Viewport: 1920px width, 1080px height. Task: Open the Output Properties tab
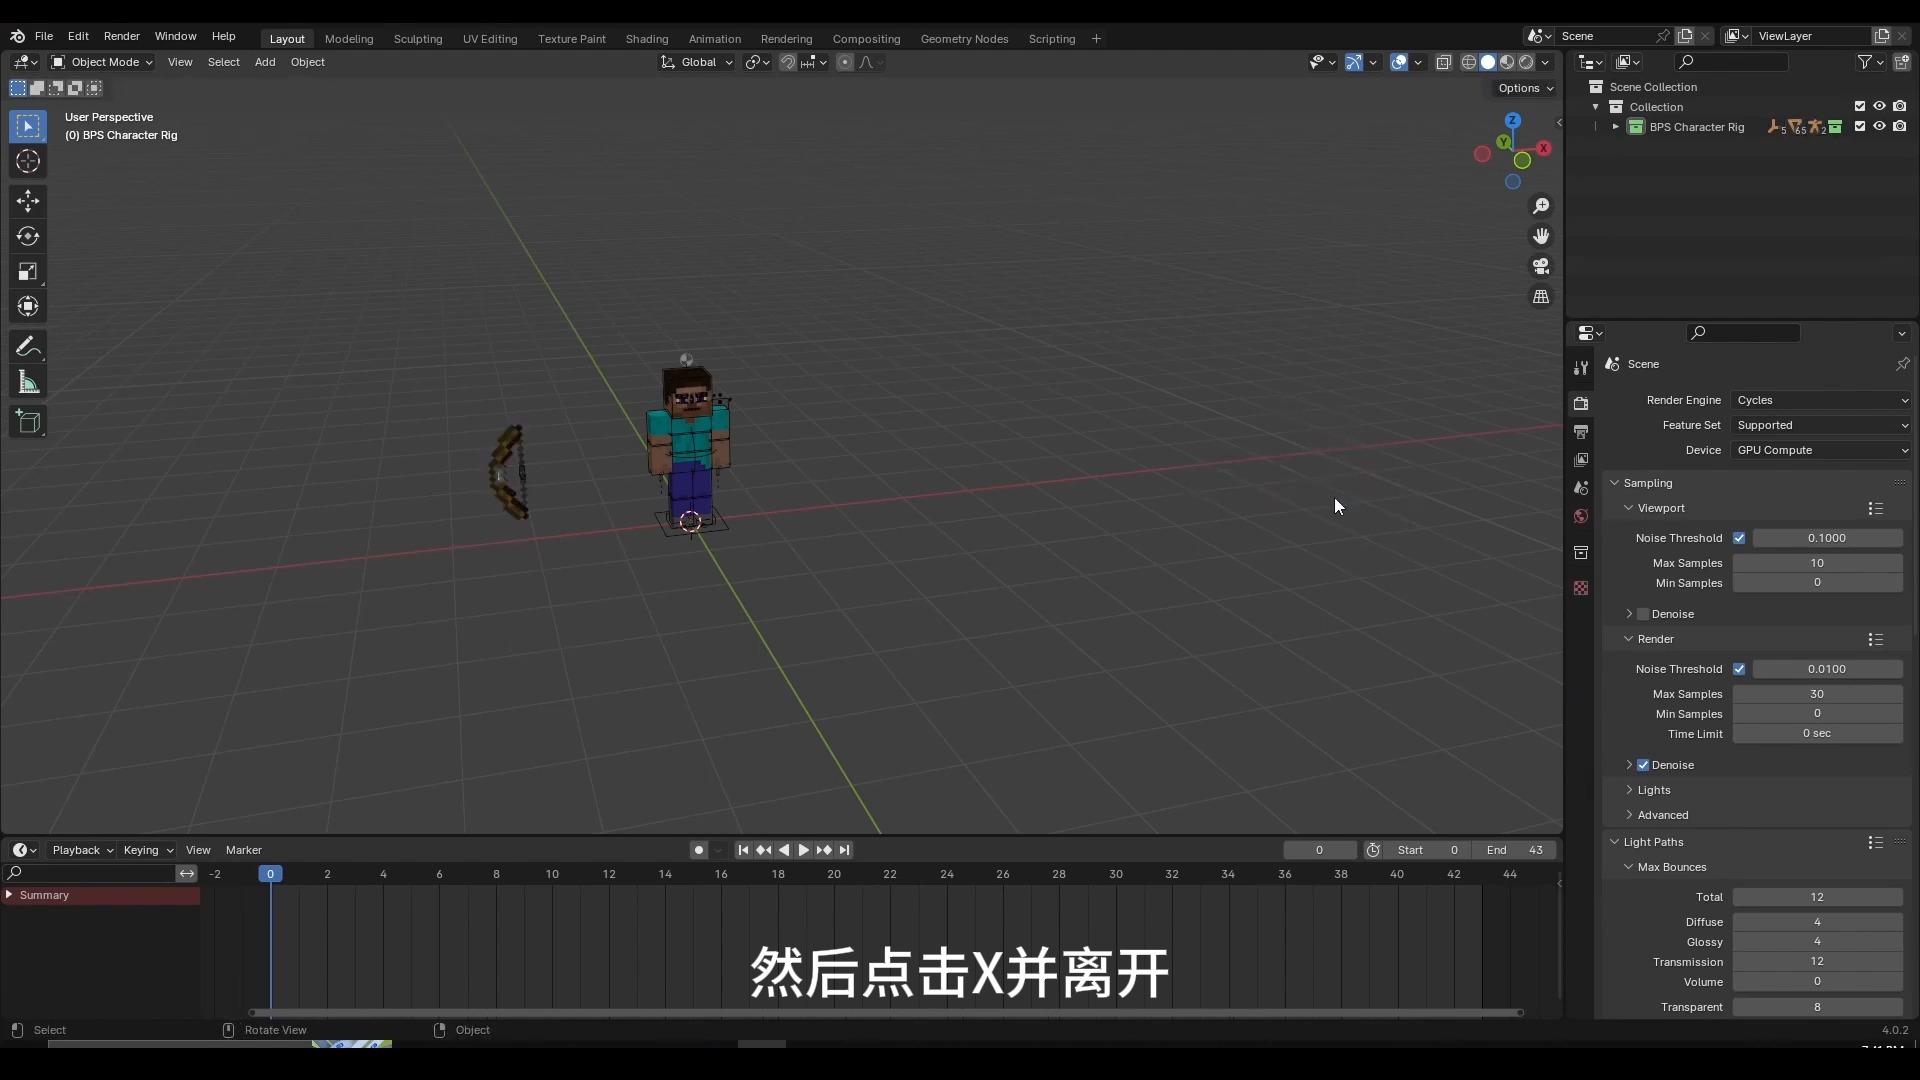coord(1582,432)
